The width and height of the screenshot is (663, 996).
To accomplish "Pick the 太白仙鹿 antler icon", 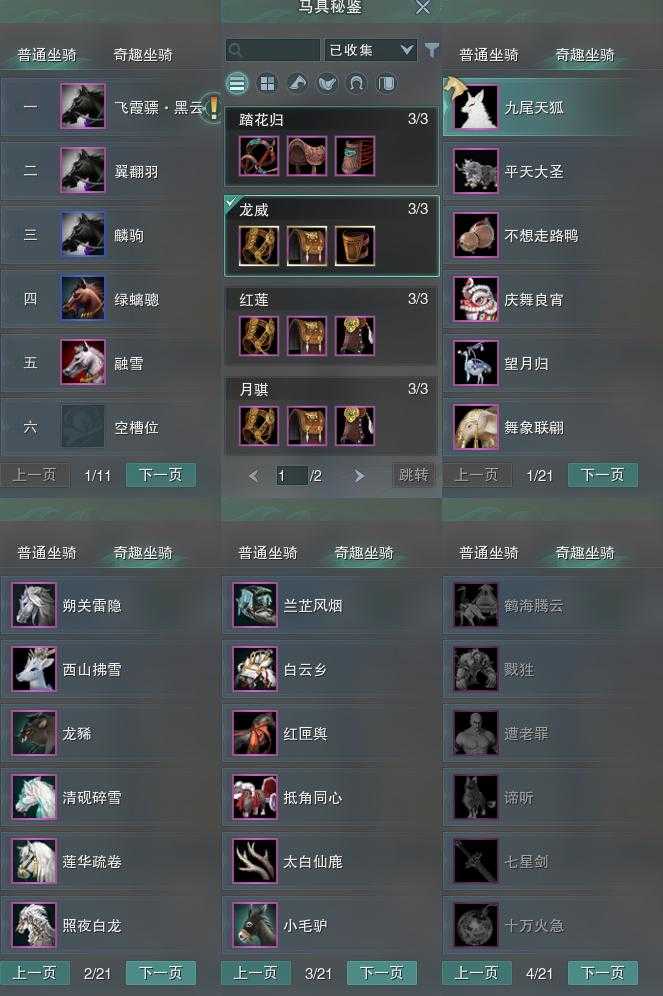I will click(x=255, y=861).
